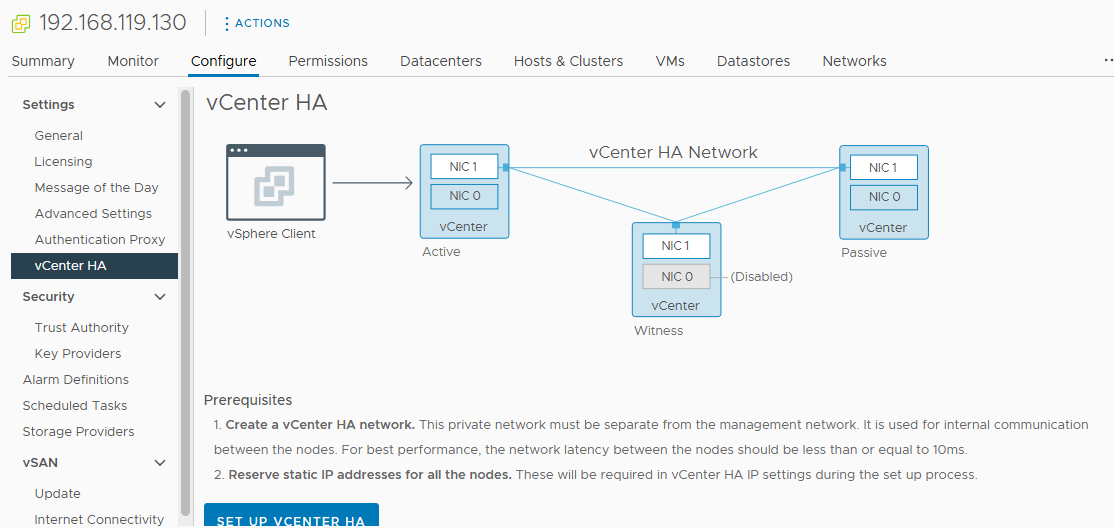Open Advanced Settings in sidebar
Image resolution: width=1114 pixels, height=528 pixels.
tap(94, 214)
